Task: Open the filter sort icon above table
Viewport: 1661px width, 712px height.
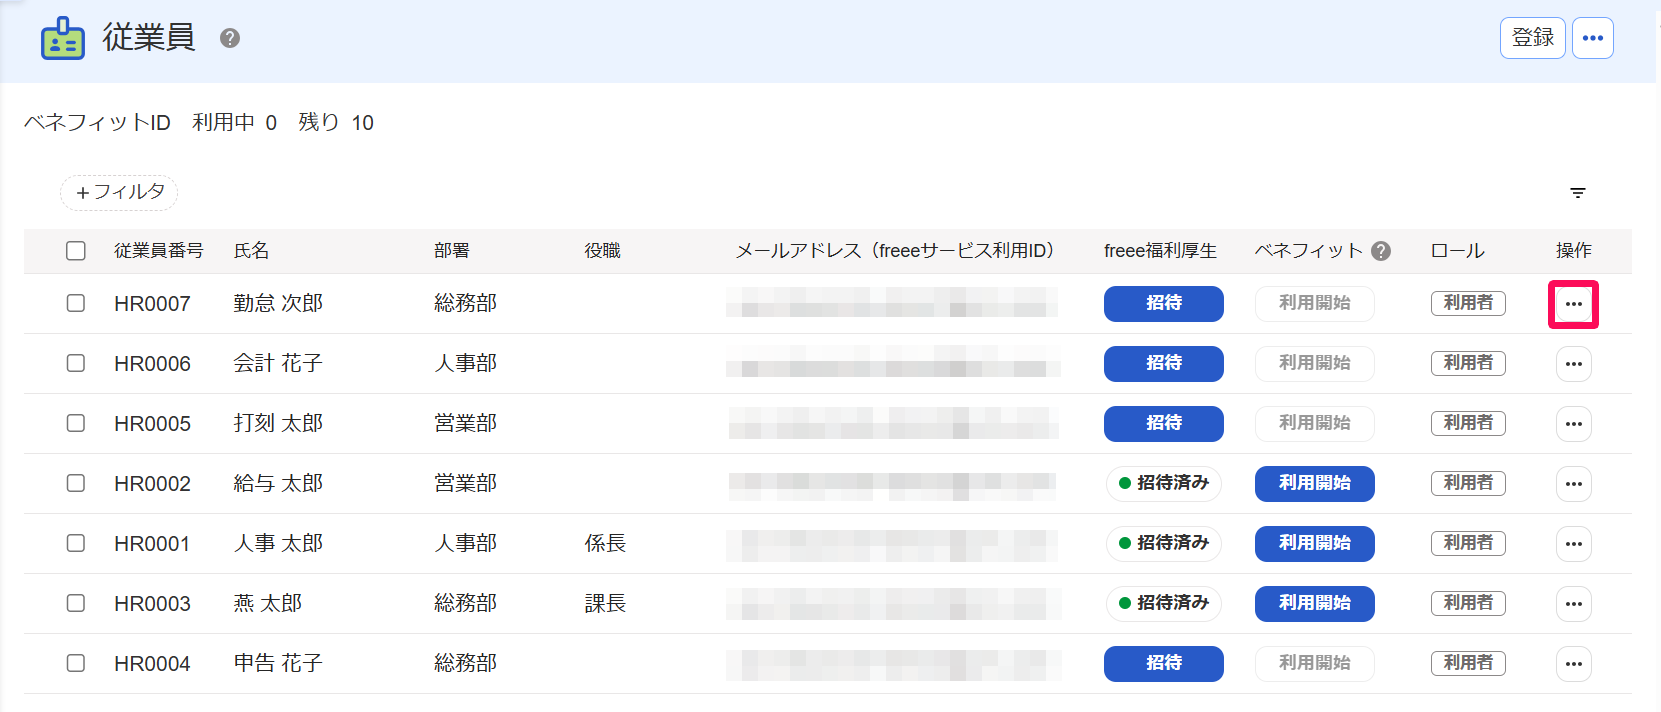Action: [1577, 193]
